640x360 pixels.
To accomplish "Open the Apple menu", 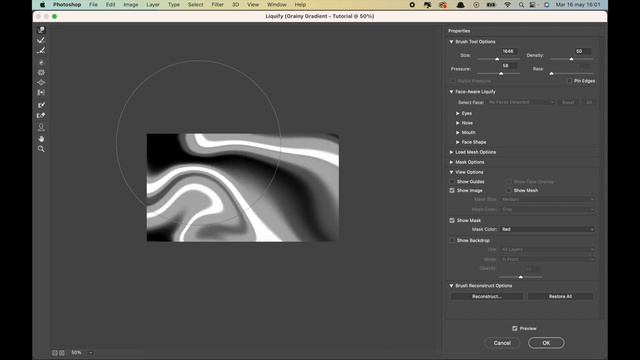I will coord(42,4).
